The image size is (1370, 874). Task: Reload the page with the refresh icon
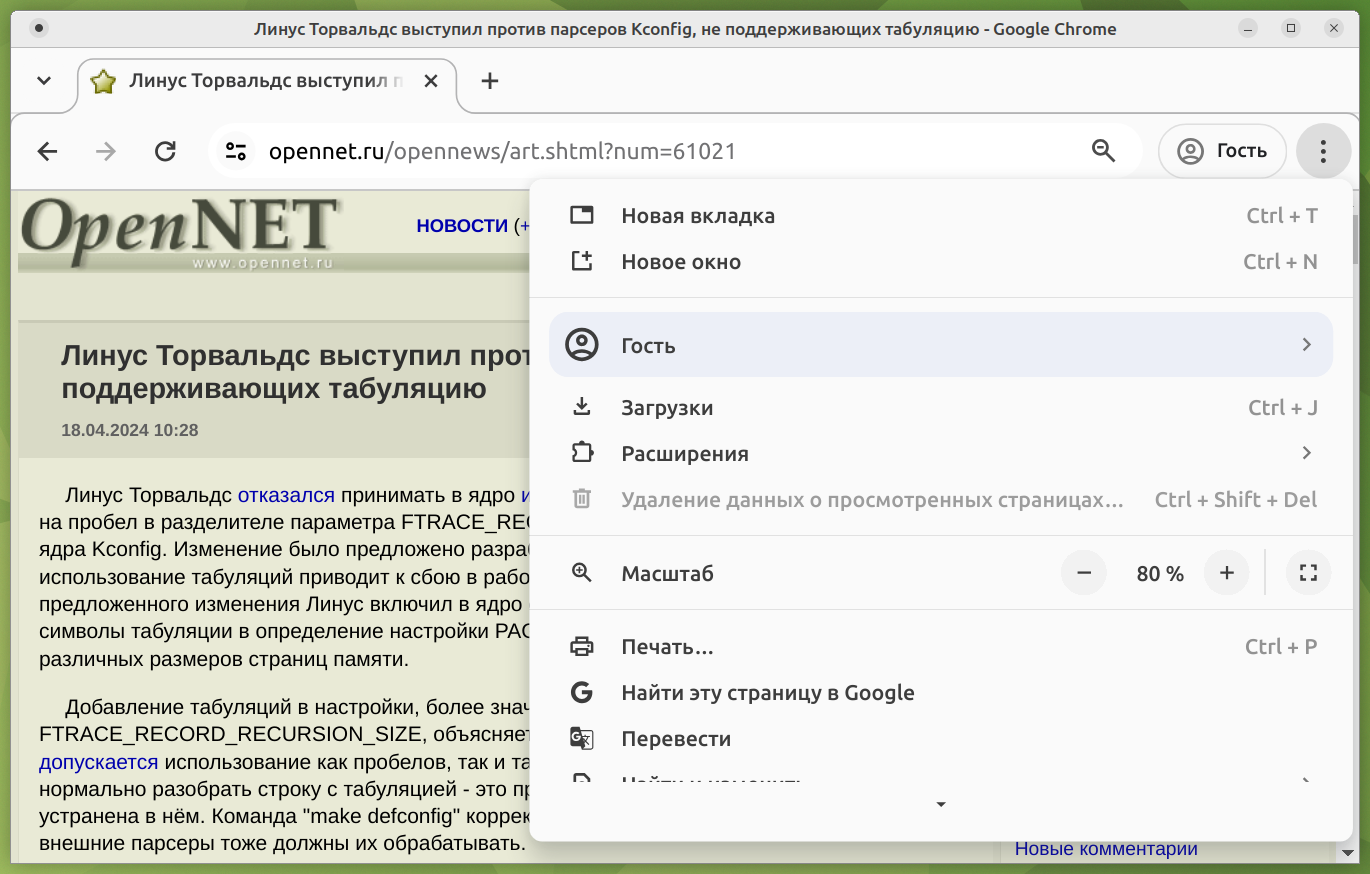click(165, 152)
